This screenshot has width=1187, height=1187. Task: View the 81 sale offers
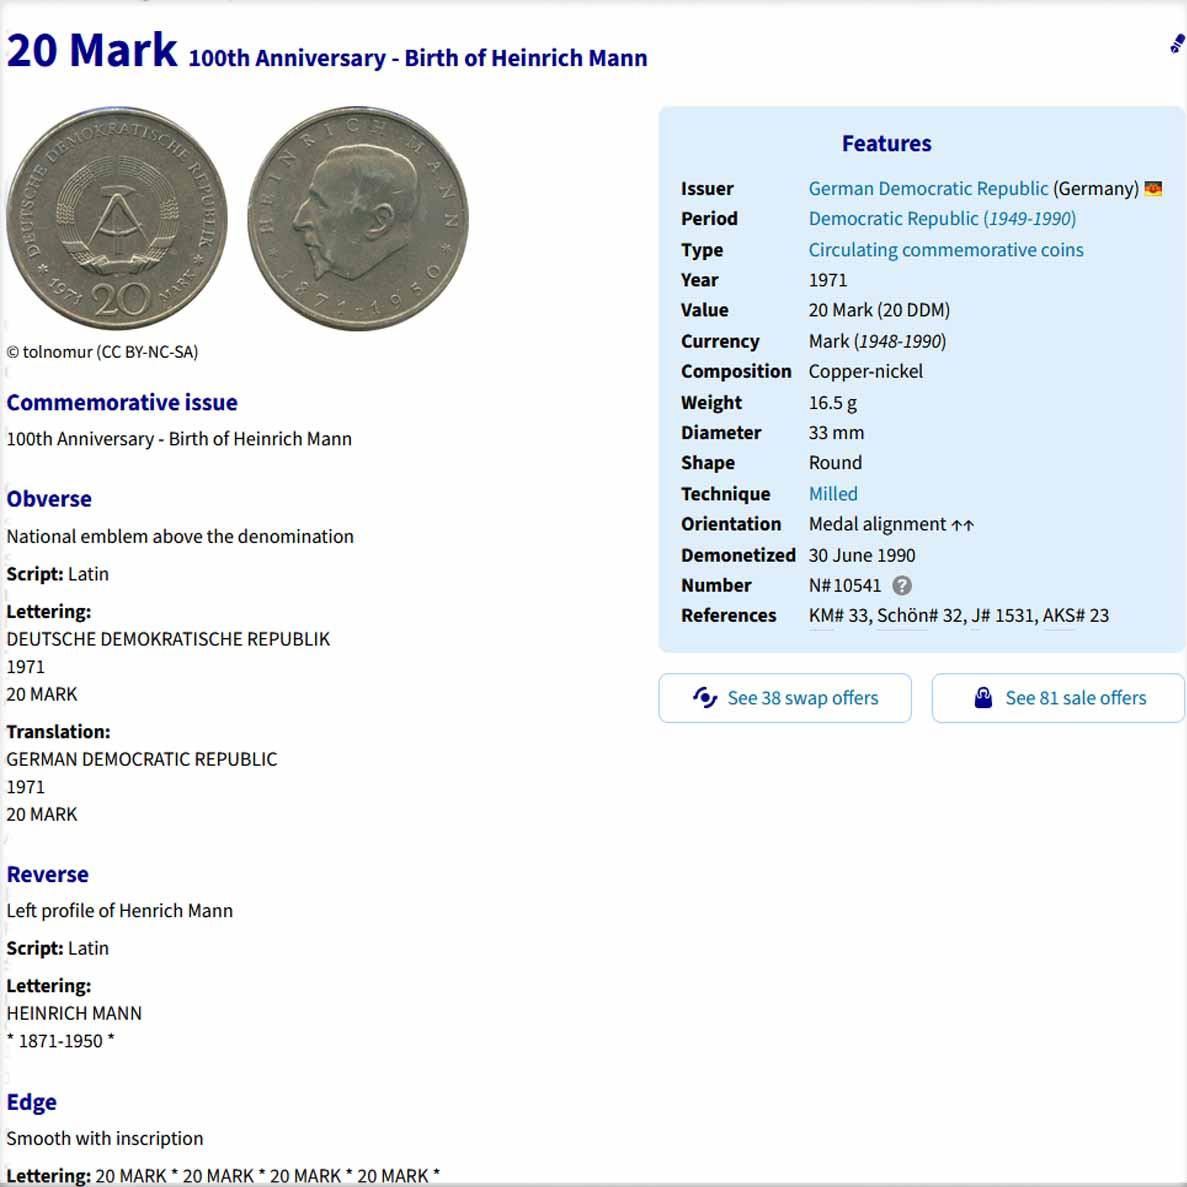1058,698
